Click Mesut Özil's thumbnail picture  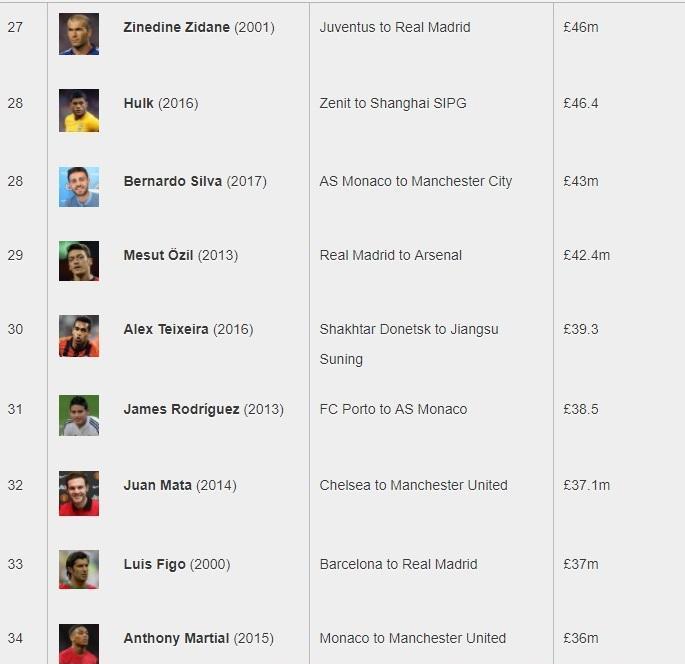(79, 261)
